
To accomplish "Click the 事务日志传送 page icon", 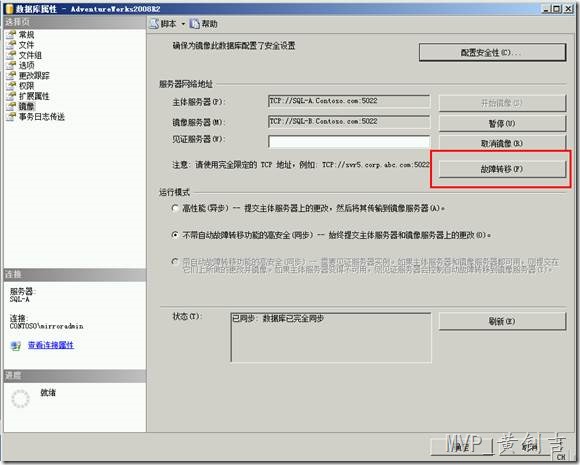I will click(11, 117).
